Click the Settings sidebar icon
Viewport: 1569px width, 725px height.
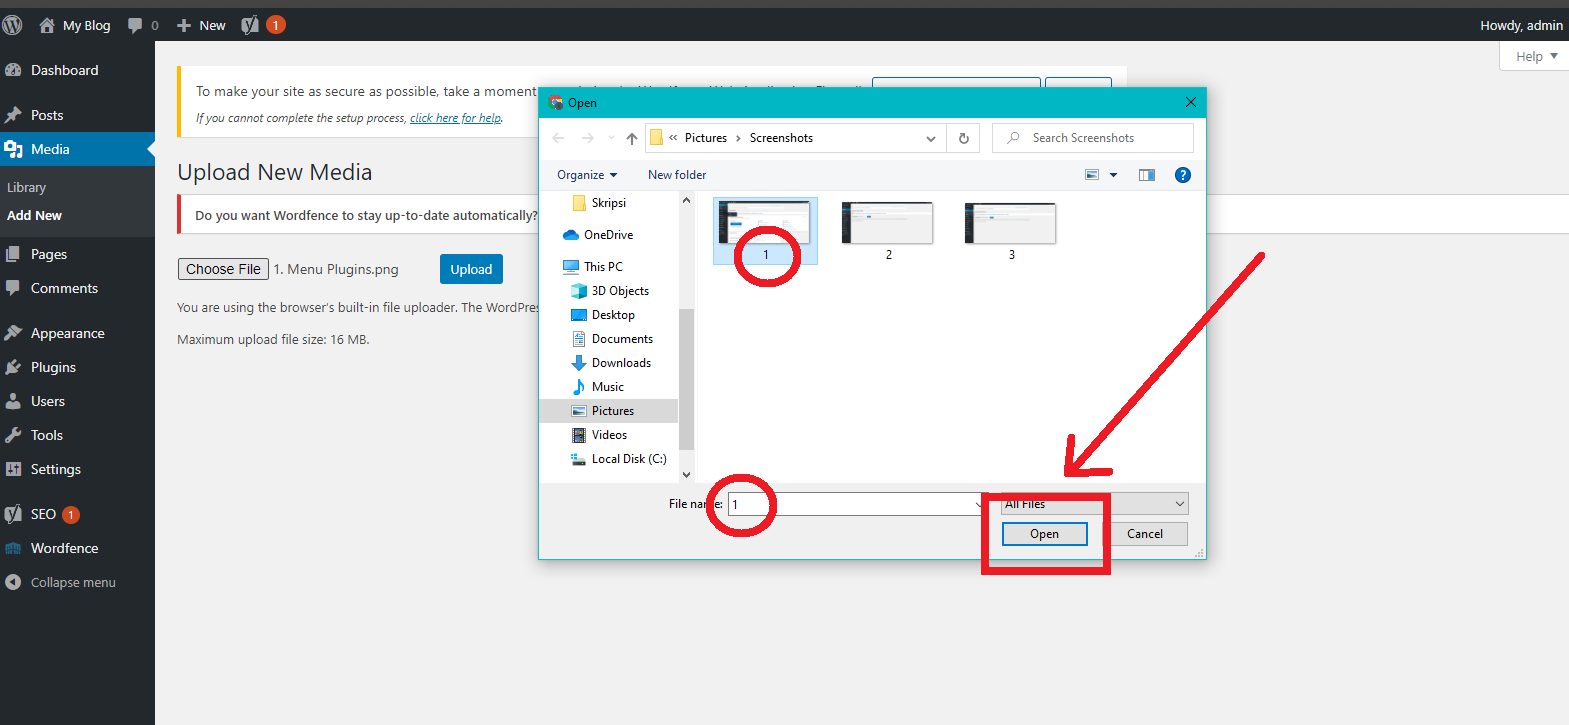point(13,469)
